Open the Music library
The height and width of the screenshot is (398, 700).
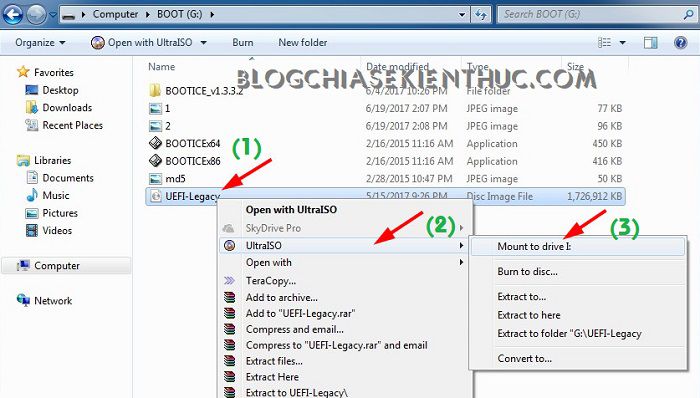(56, 195)
